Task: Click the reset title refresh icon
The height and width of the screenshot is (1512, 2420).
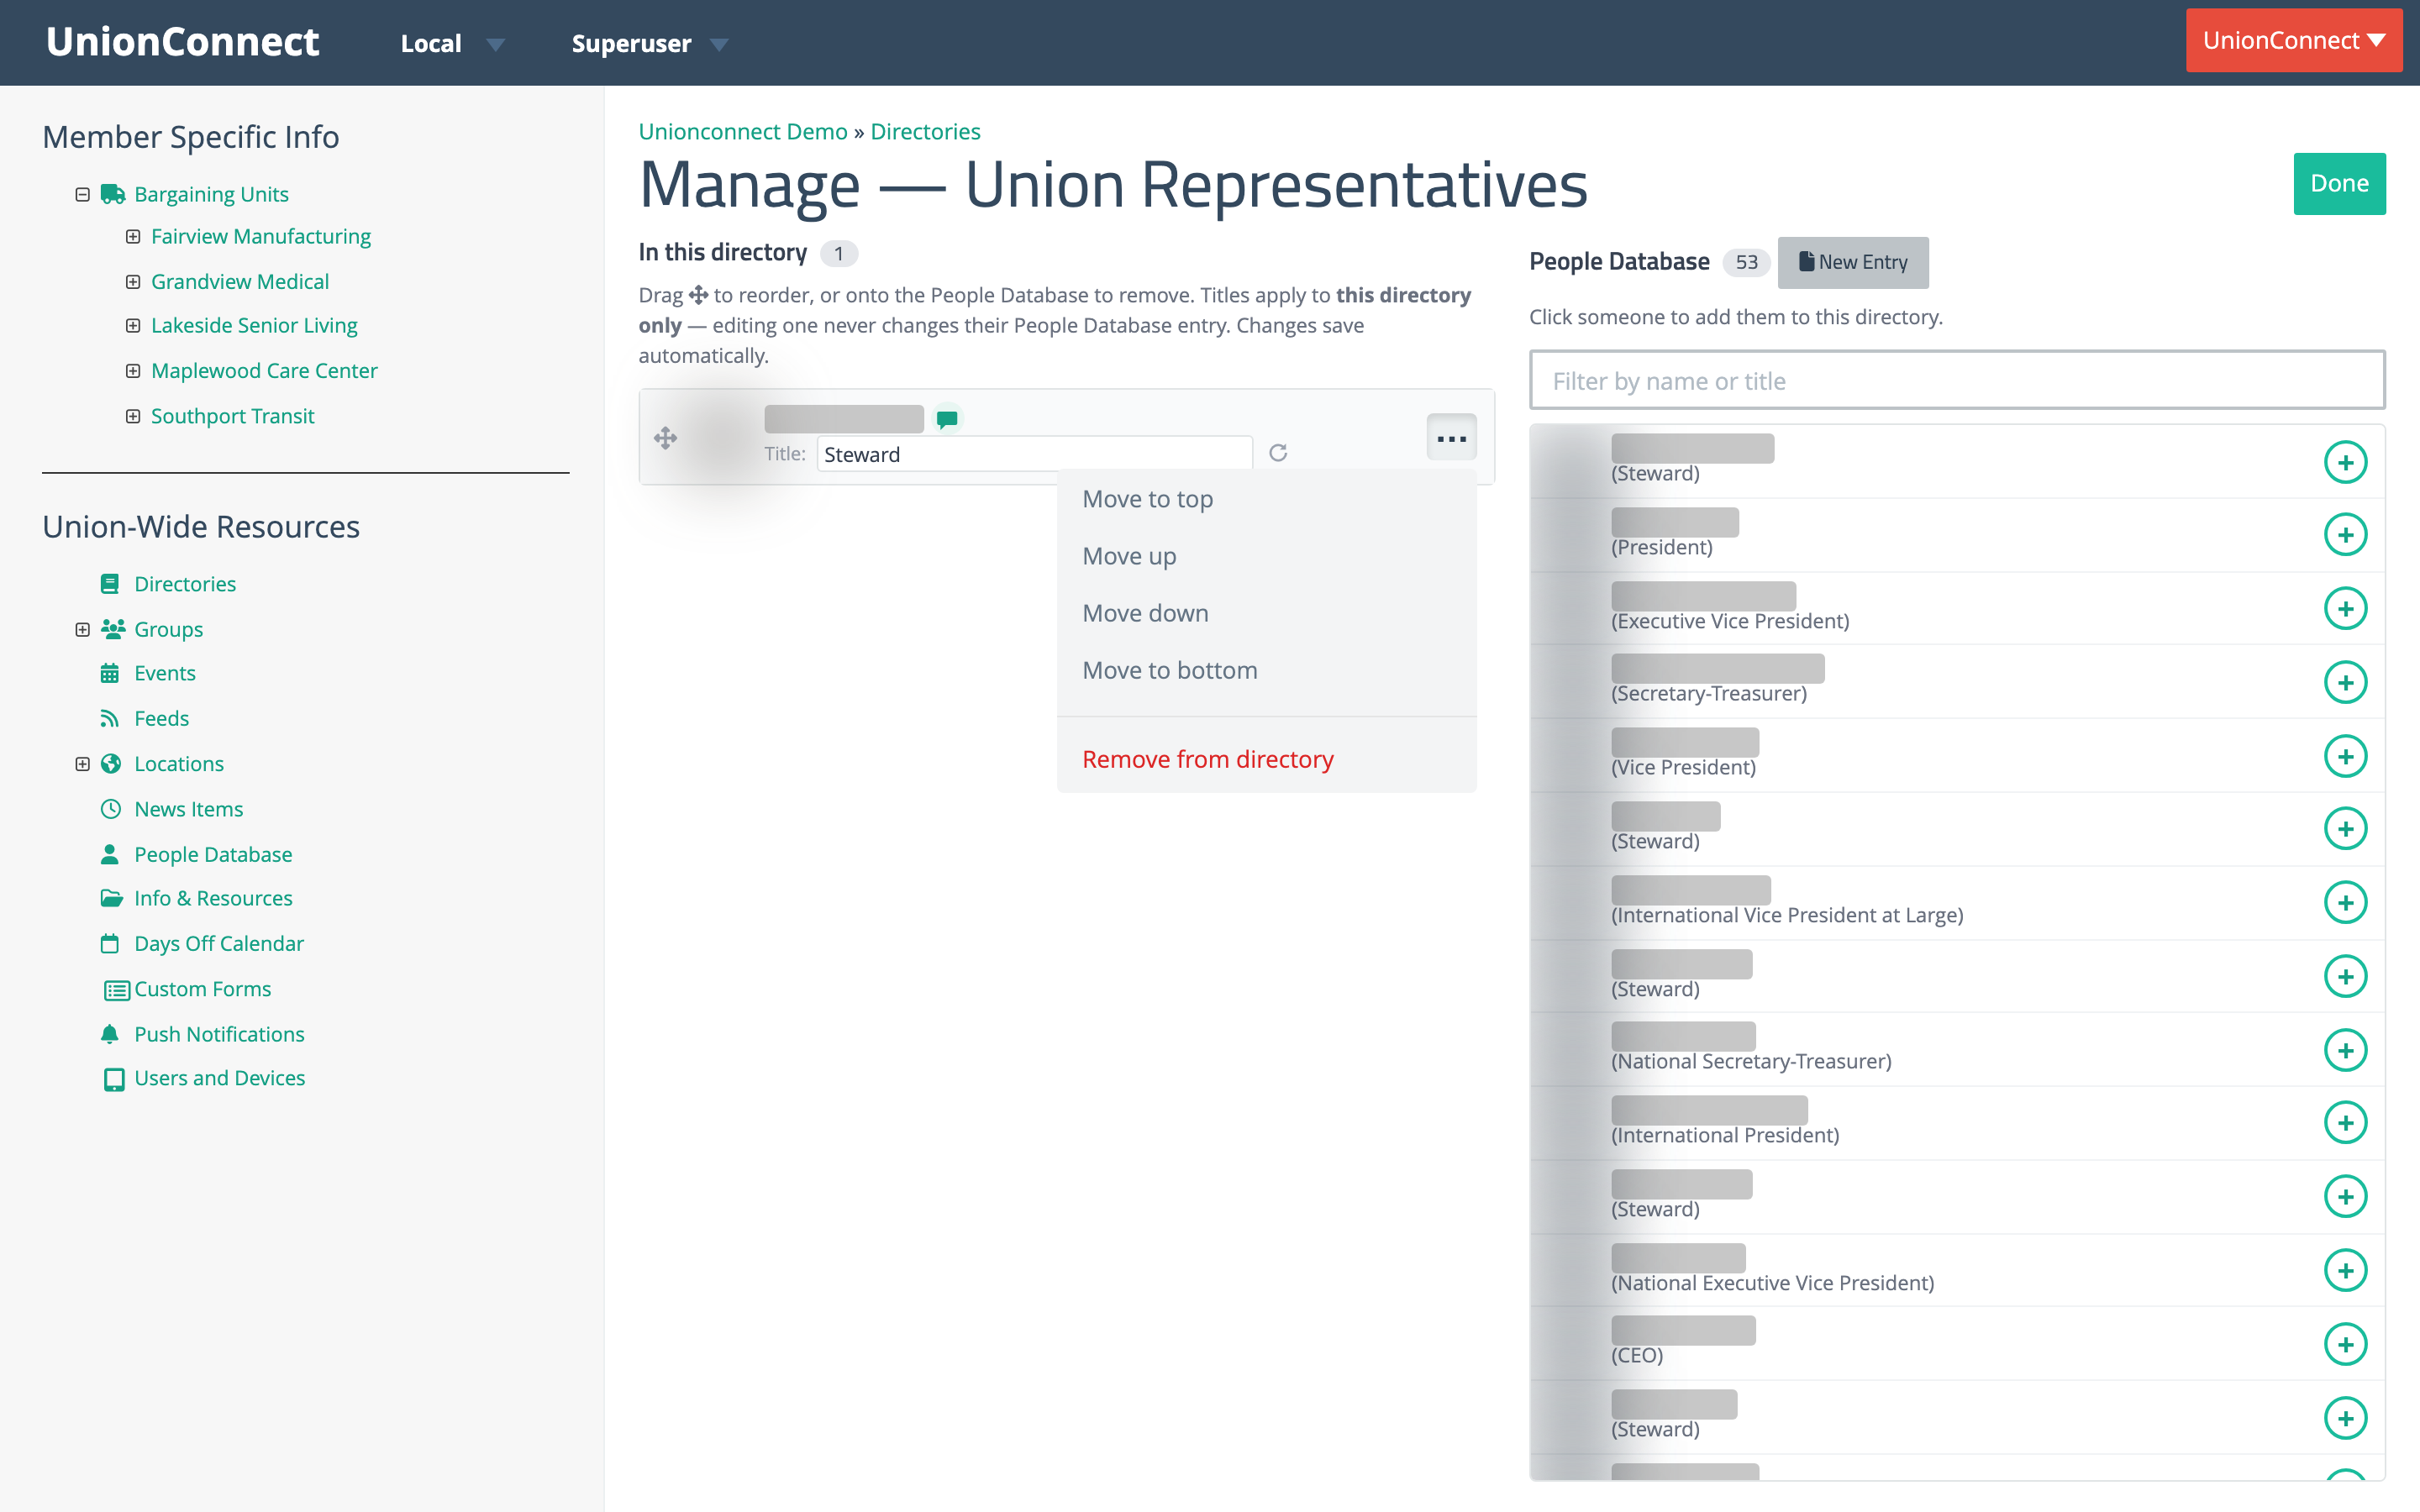Action: 1278,453
